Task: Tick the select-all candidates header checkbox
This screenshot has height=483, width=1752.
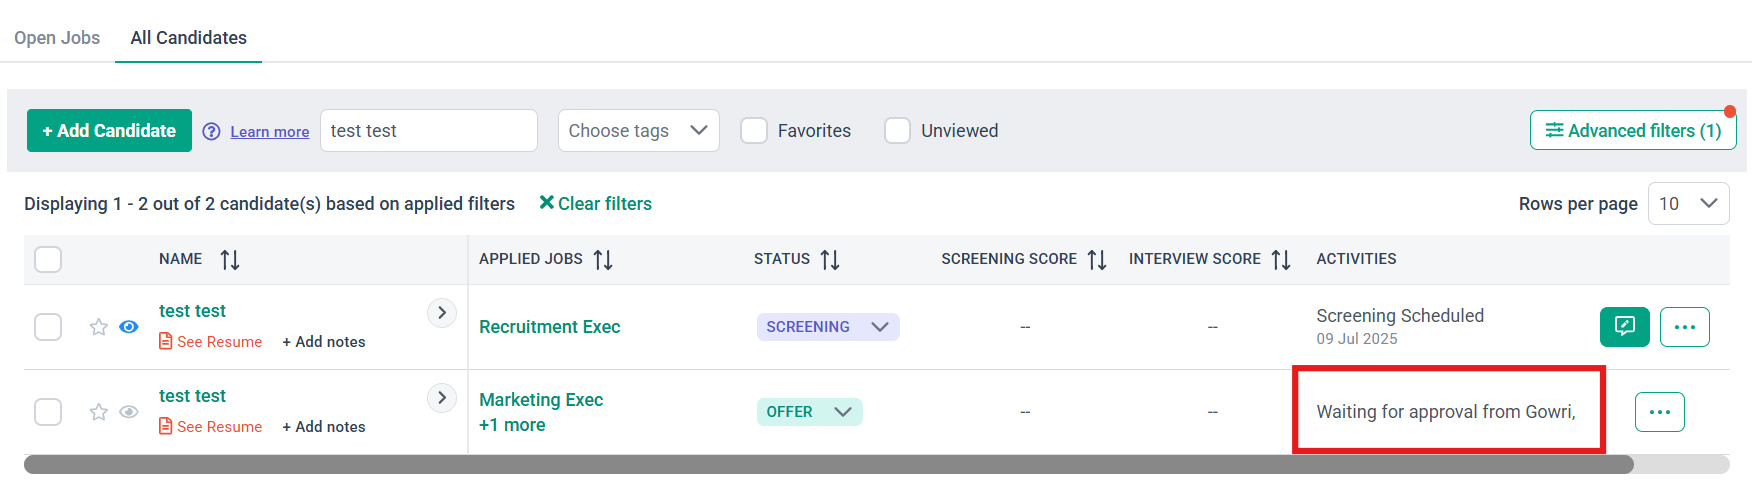Action: (x=48, y=260)
